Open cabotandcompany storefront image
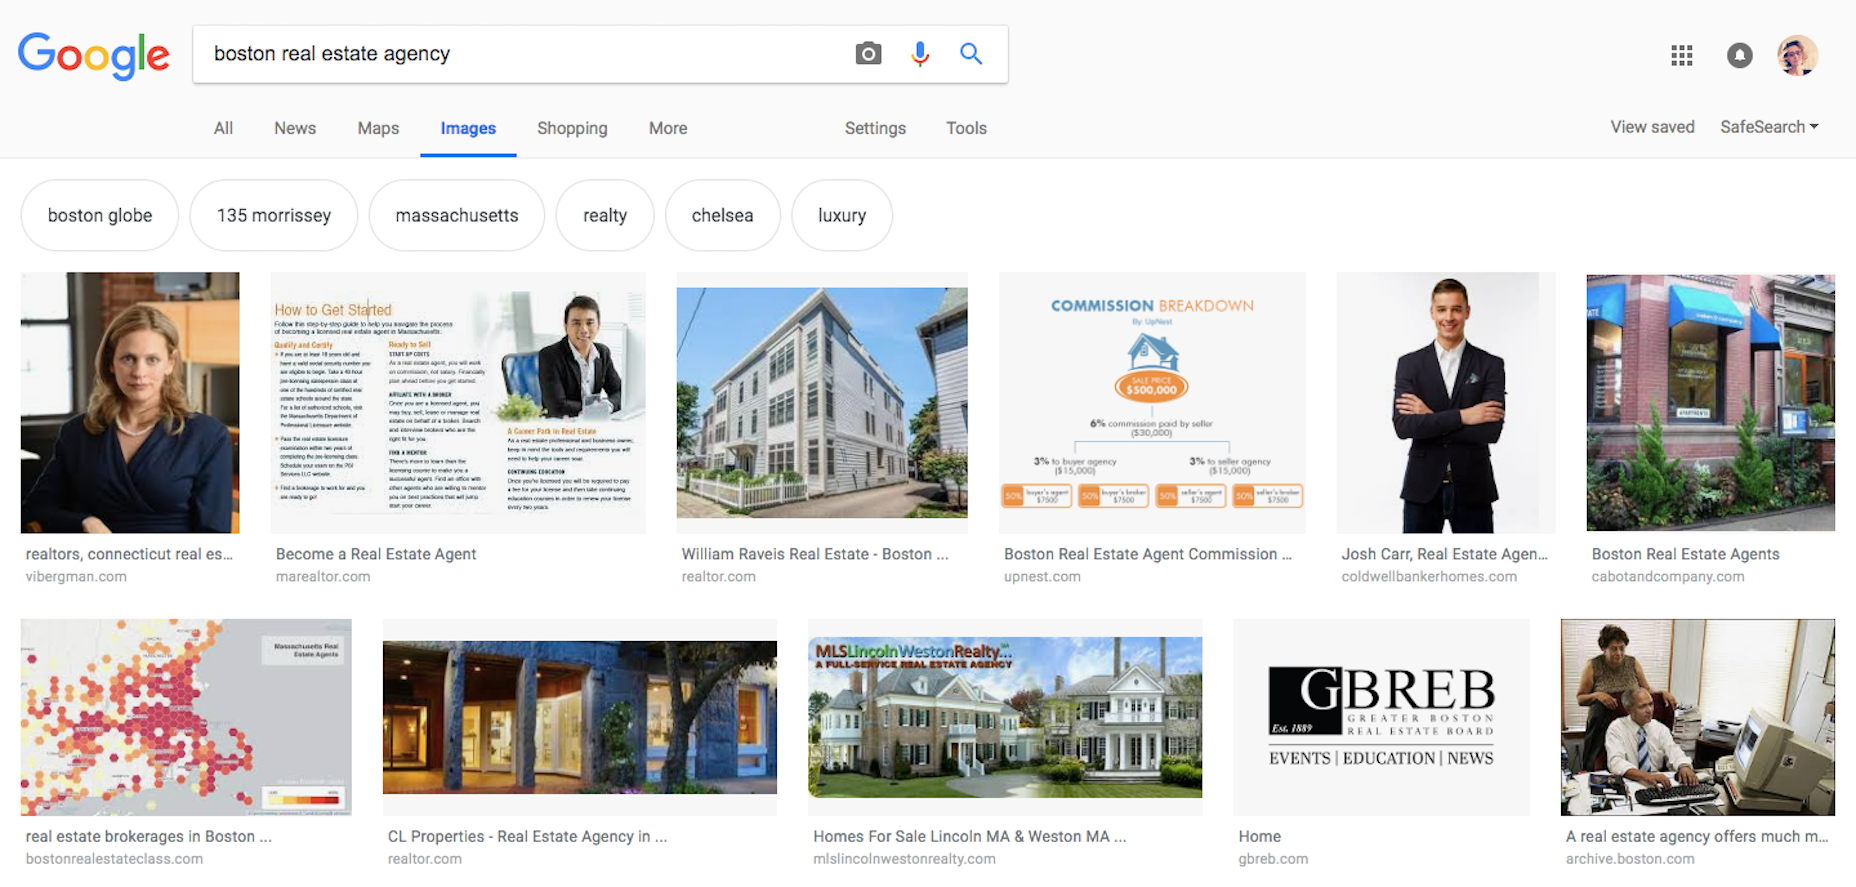This screenshot has width=1856, height=887. (1710, 402)
